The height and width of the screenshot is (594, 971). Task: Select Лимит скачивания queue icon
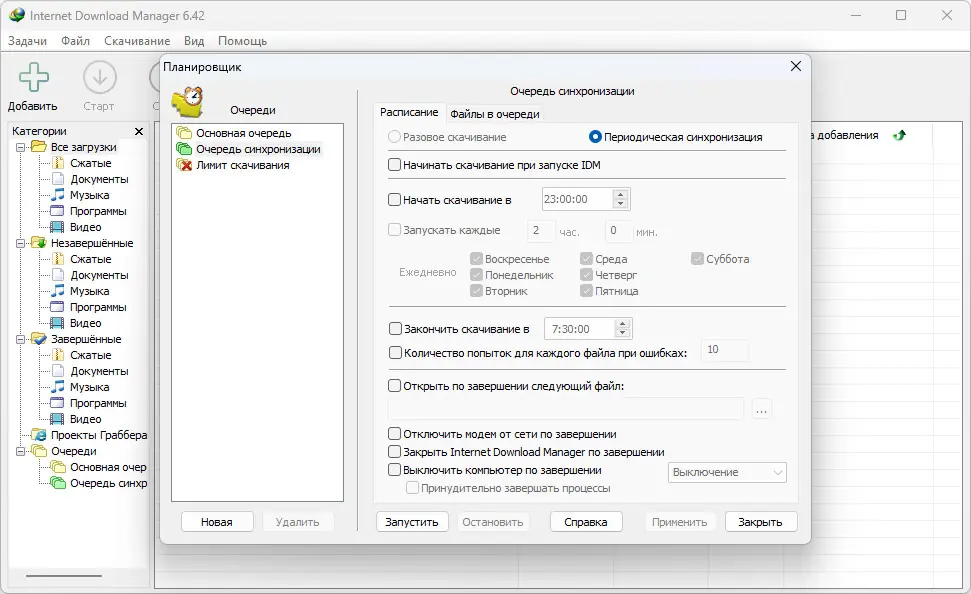[184, 165]
